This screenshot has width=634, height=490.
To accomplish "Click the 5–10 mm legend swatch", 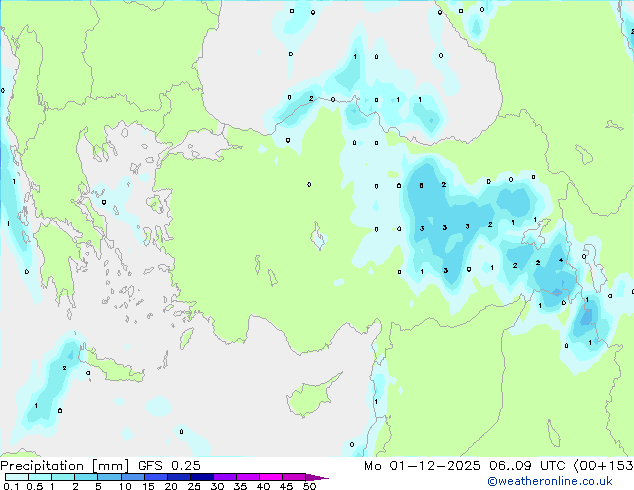I will point(109,477).
